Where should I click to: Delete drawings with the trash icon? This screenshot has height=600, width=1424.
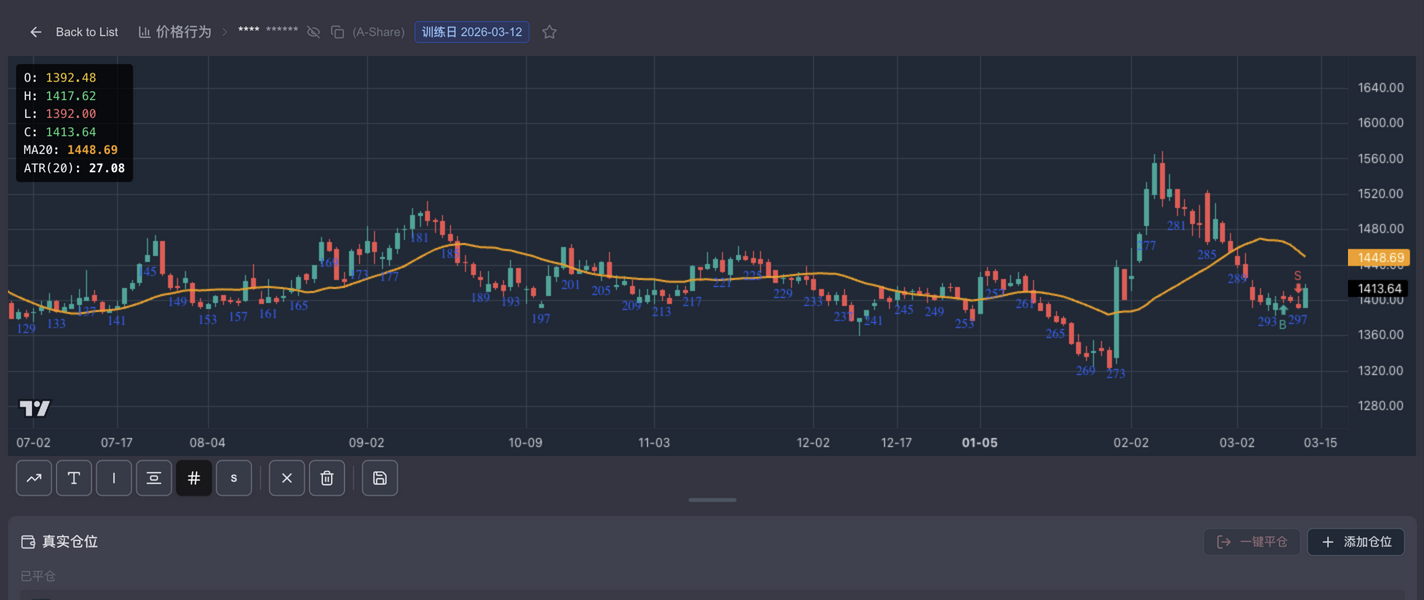pos(327,478)
